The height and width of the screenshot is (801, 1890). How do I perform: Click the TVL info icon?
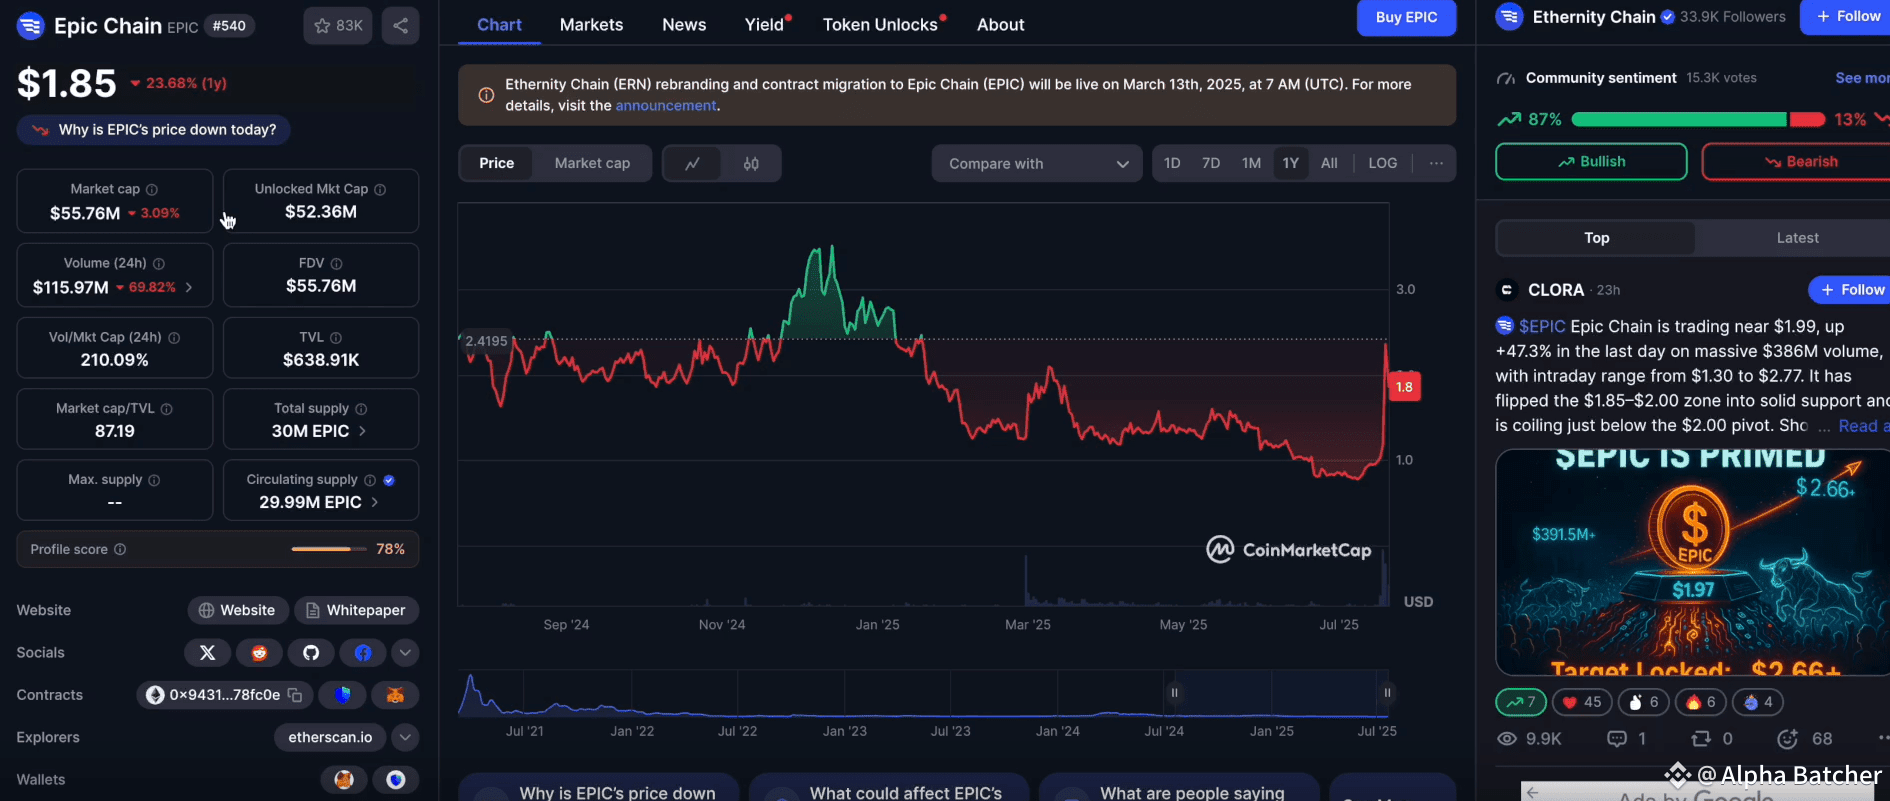(336, 338)
